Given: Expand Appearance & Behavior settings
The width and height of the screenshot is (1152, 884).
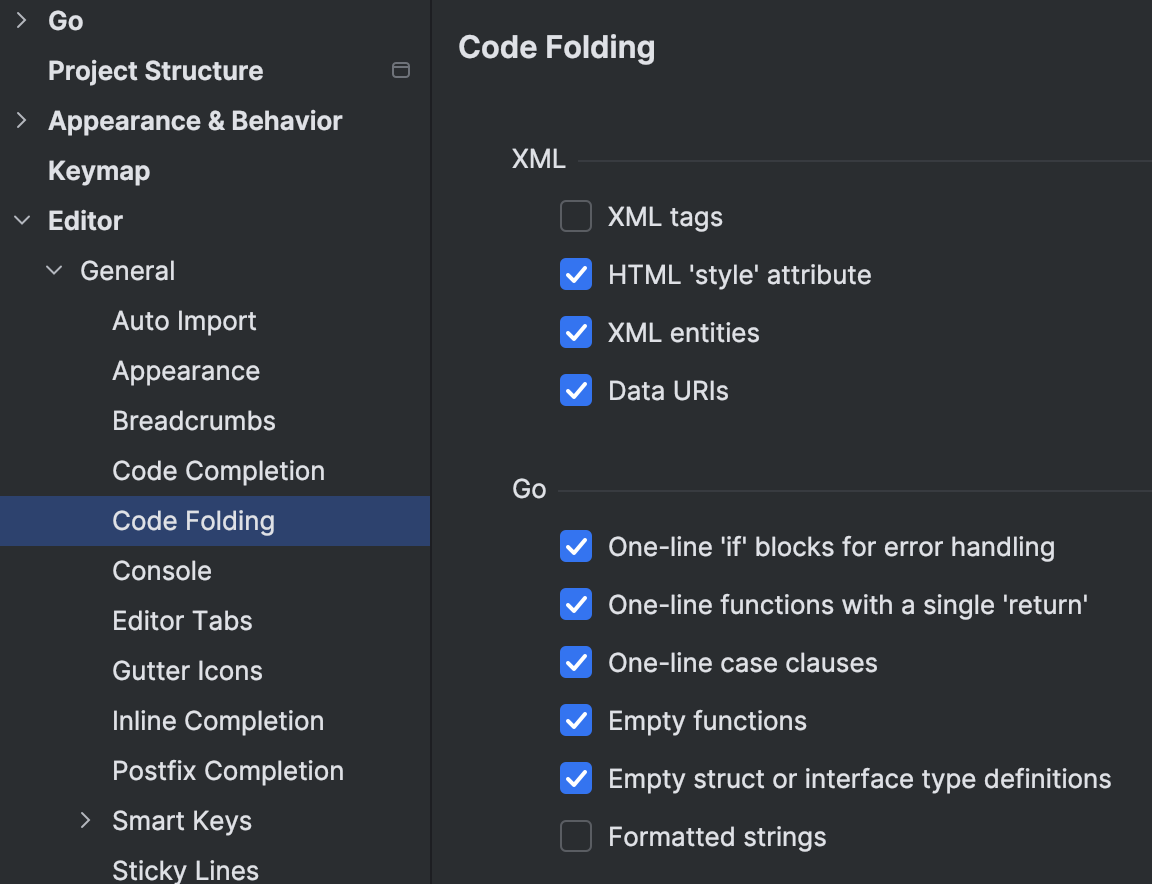Looking at the screenshot, I should [22, 121].
